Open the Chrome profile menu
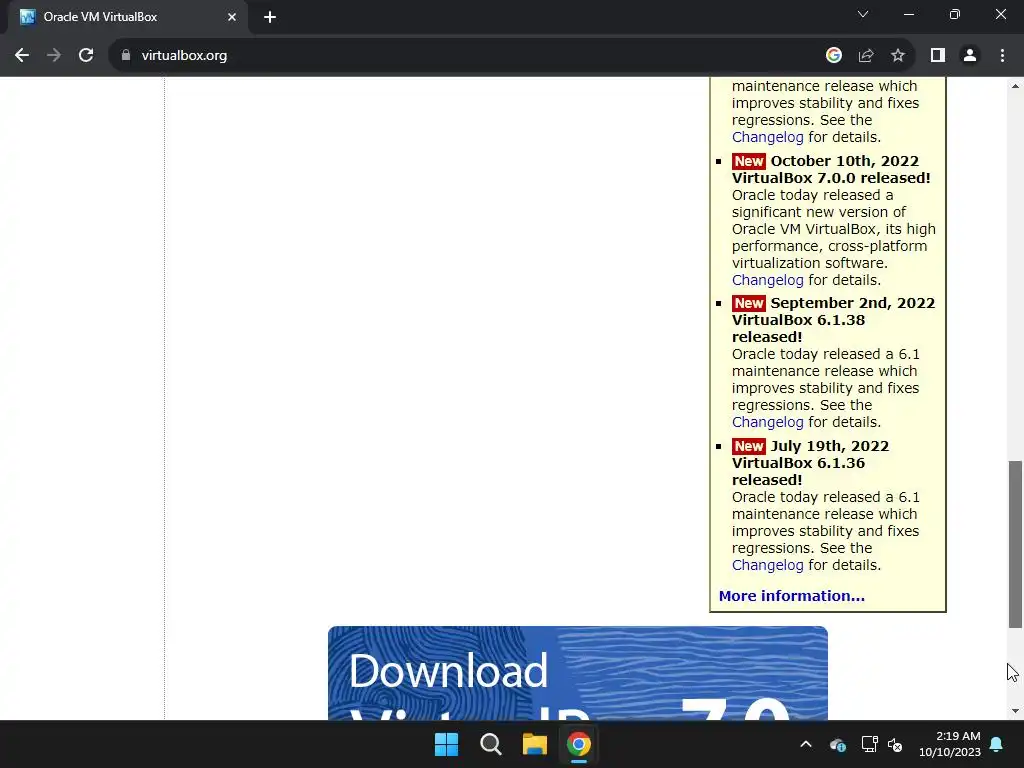1024x768 pixels. (970, 56)
